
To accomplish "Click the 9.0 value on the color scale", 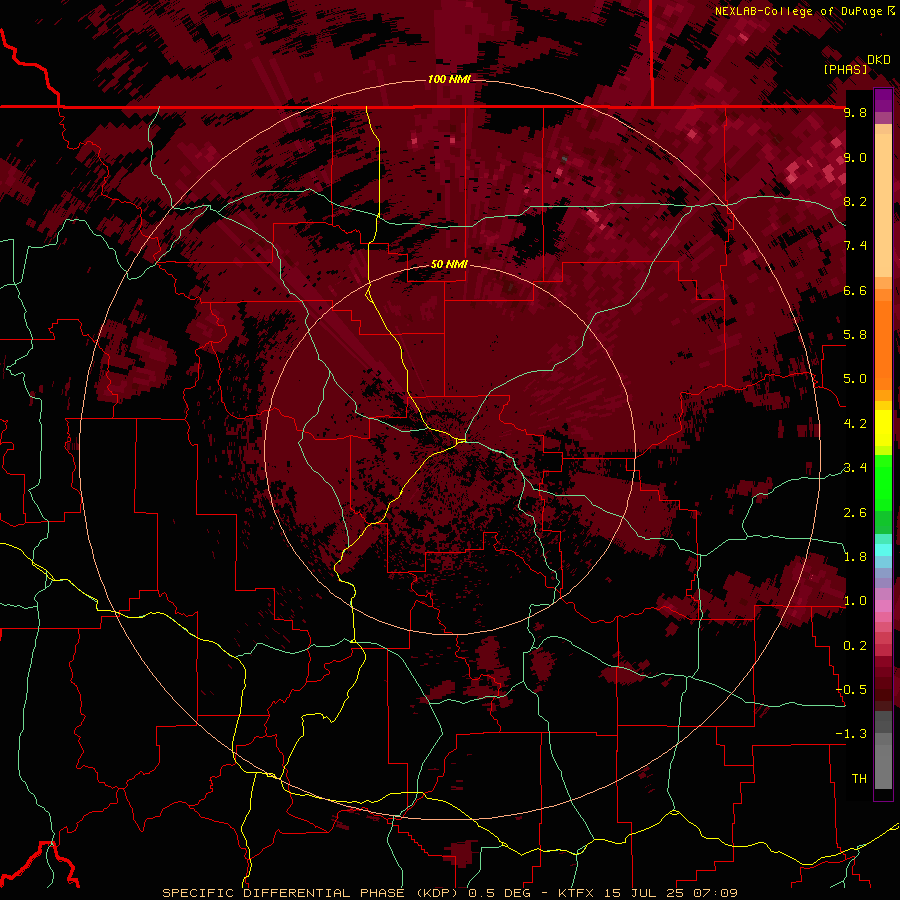I will click(x=855, y=157).
